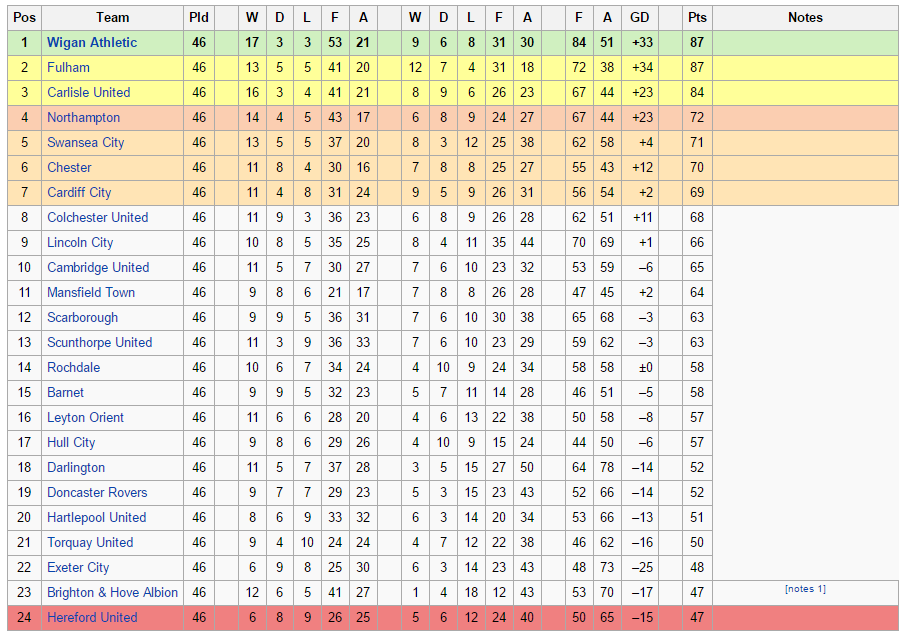Follow the [notes 1] footnote reference
The height and width of the screenshot is (637, 905).
pos(805,589)
